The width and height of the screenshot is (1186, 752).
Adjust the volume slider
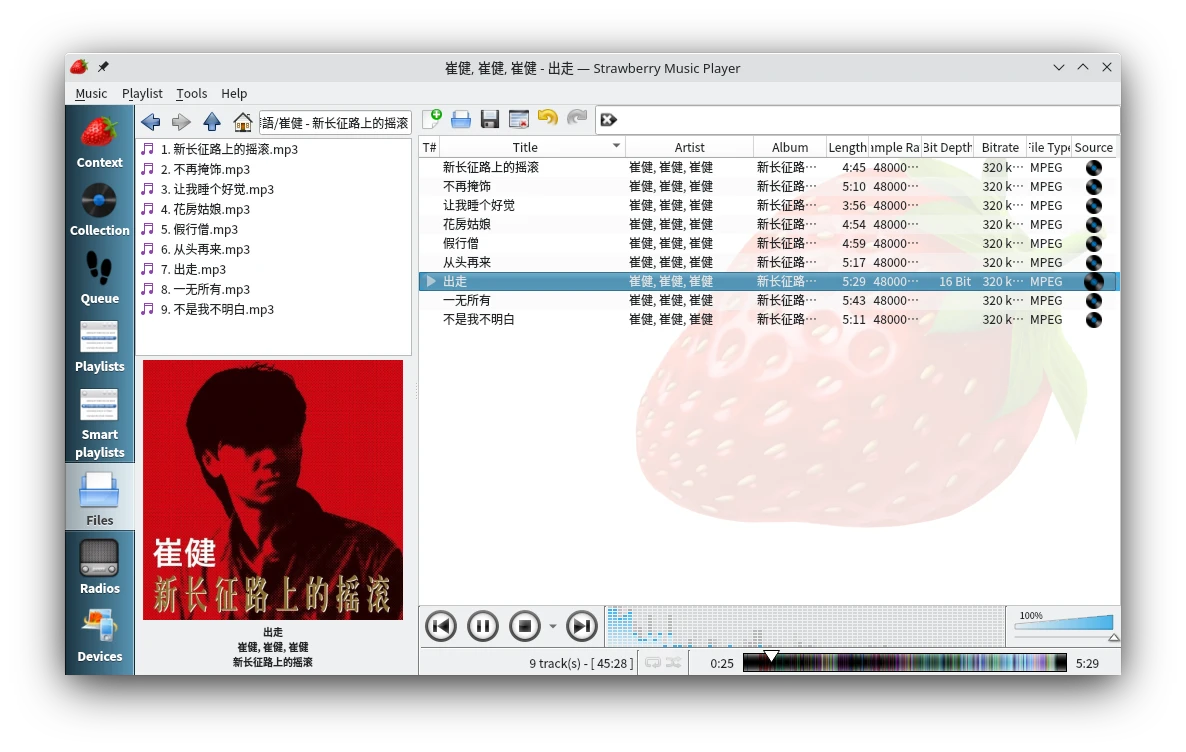pyautogui.click(x=1063, y=623)
